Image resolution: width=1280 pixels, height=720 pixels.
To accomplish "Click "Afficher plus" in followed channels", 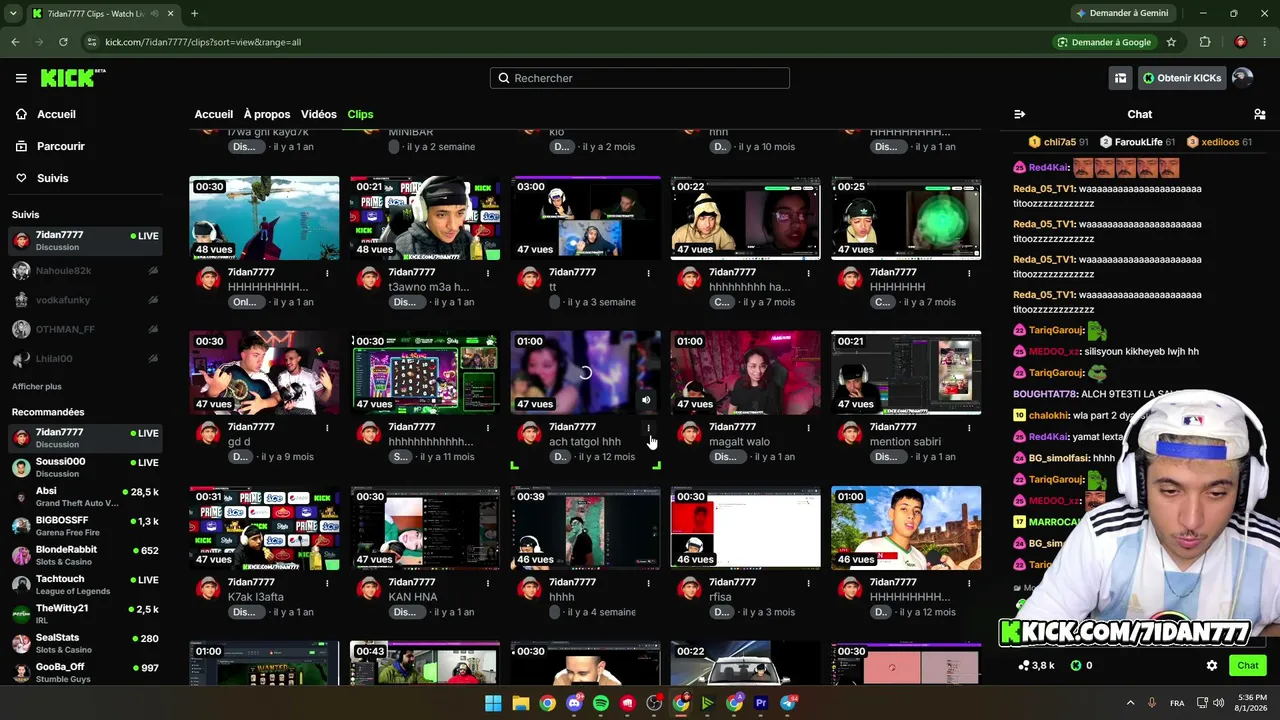I will coord(37,386).
